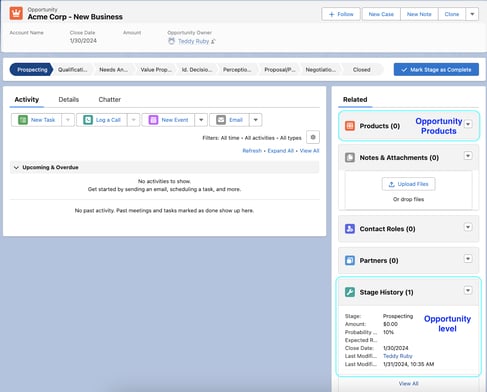Click the Stage History wrench icon
Viewport: 487px width, 392px height.
350,292
